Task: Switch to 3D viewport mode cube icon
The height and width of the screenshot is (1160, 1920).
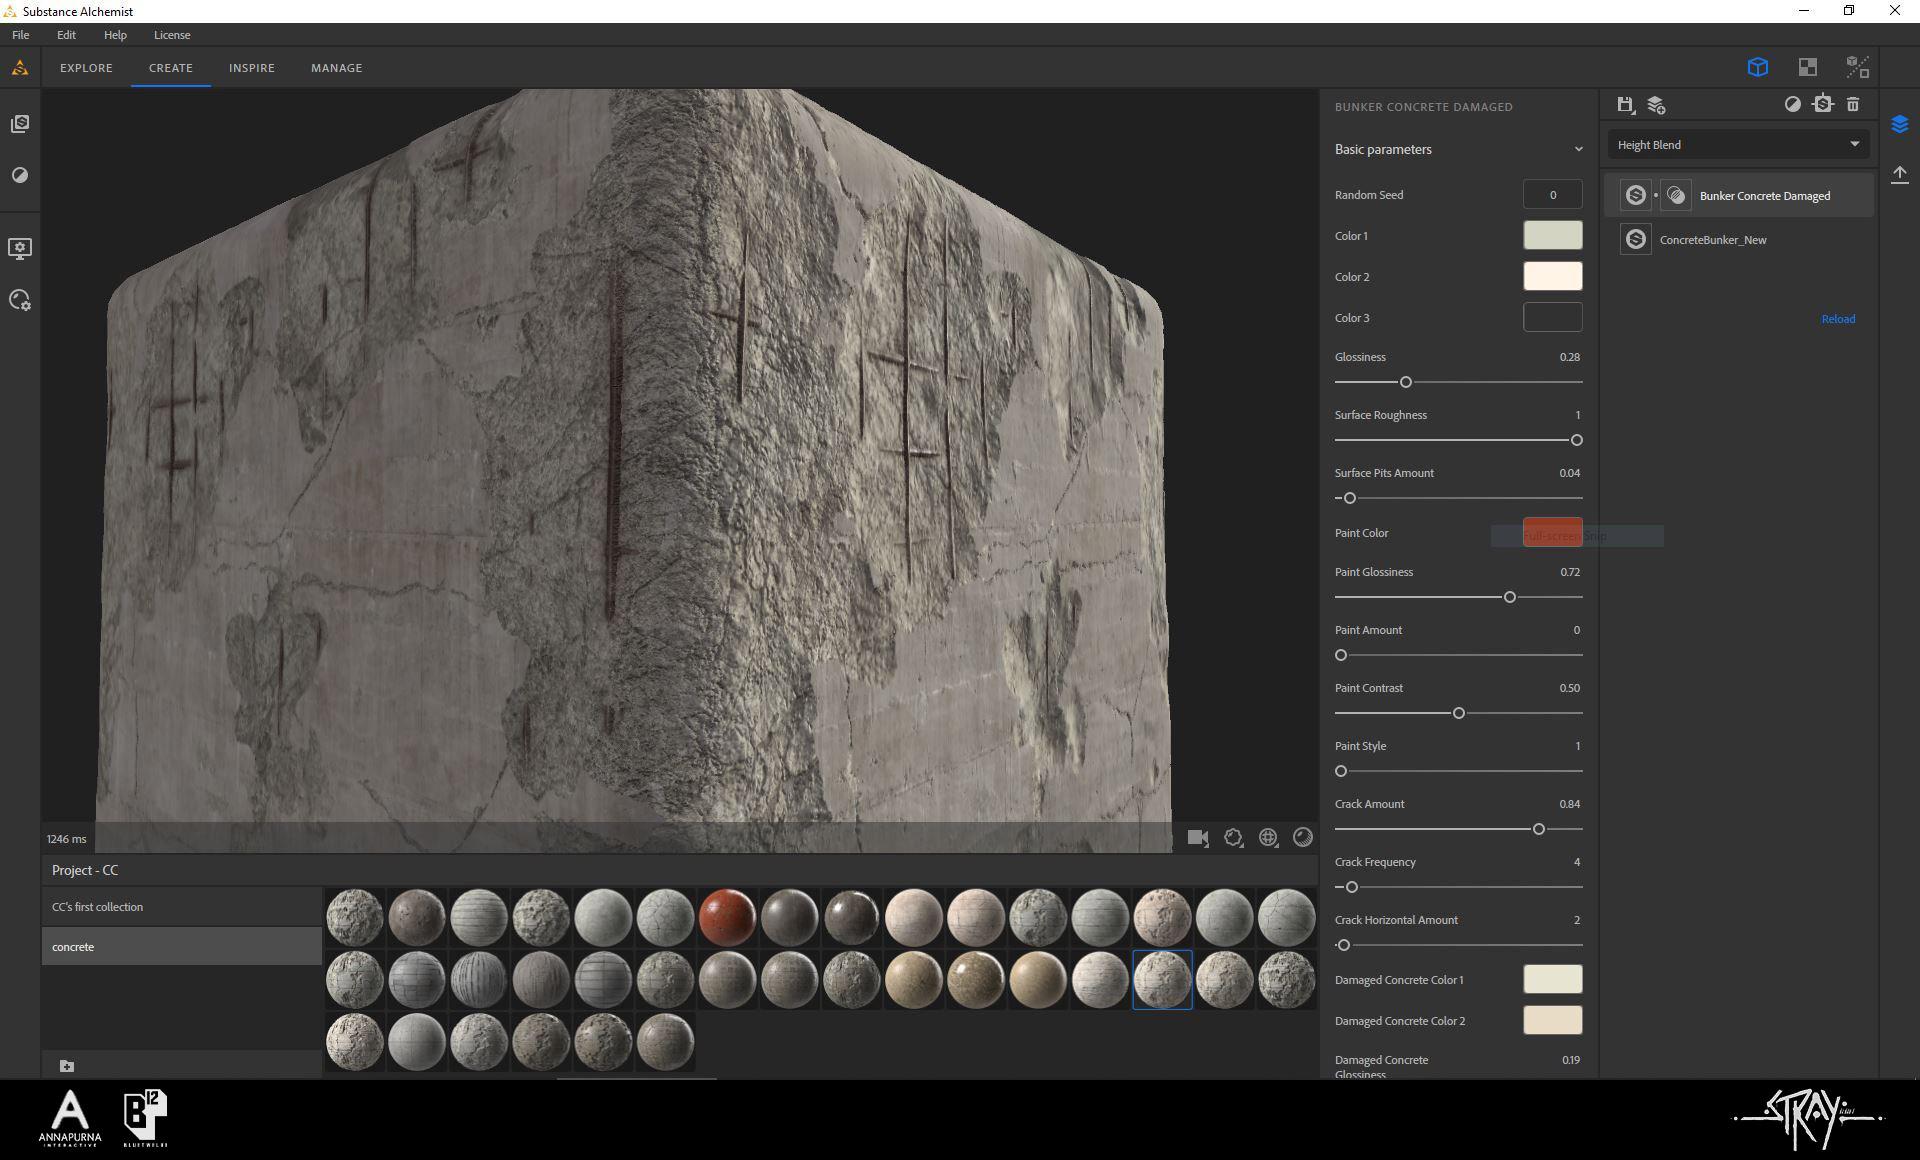Action: coord(1757,67)
